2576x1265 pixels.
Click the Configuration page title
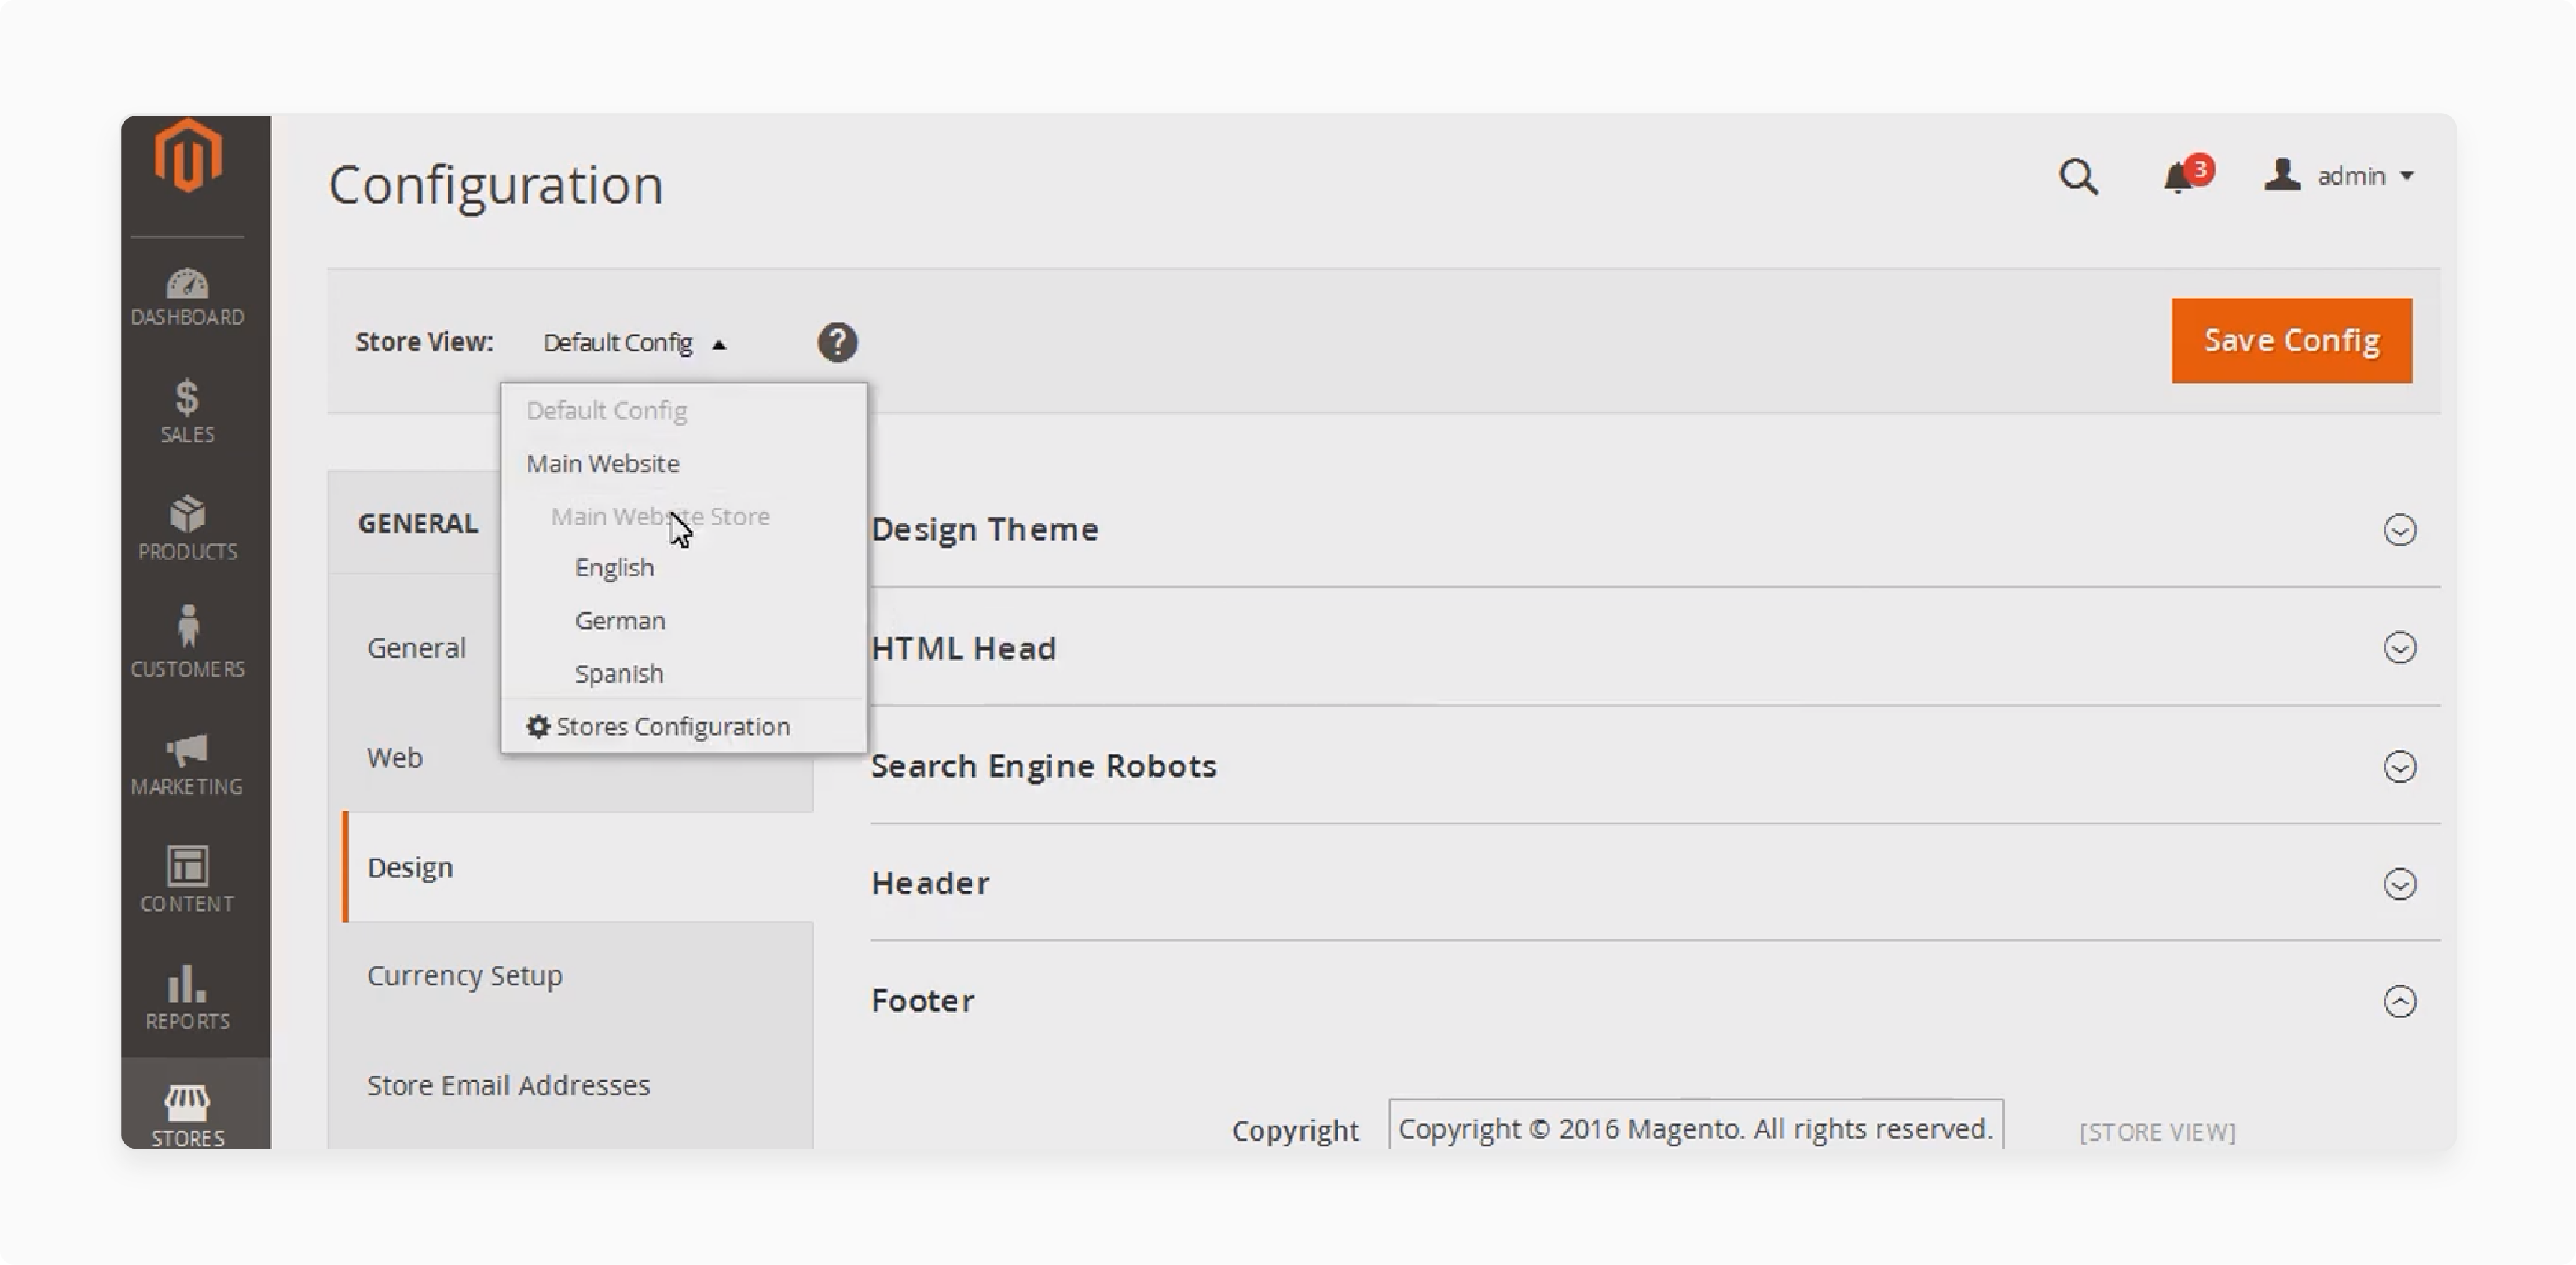[496, 185]
